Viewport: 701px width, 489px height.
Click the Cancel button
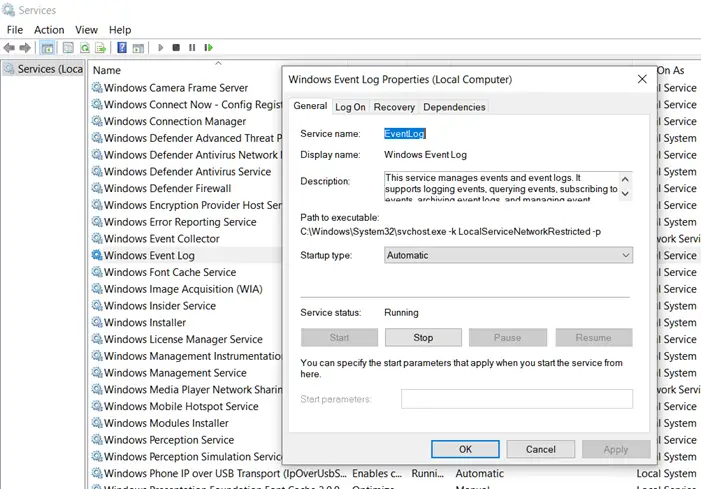click(x=541, y=449)
